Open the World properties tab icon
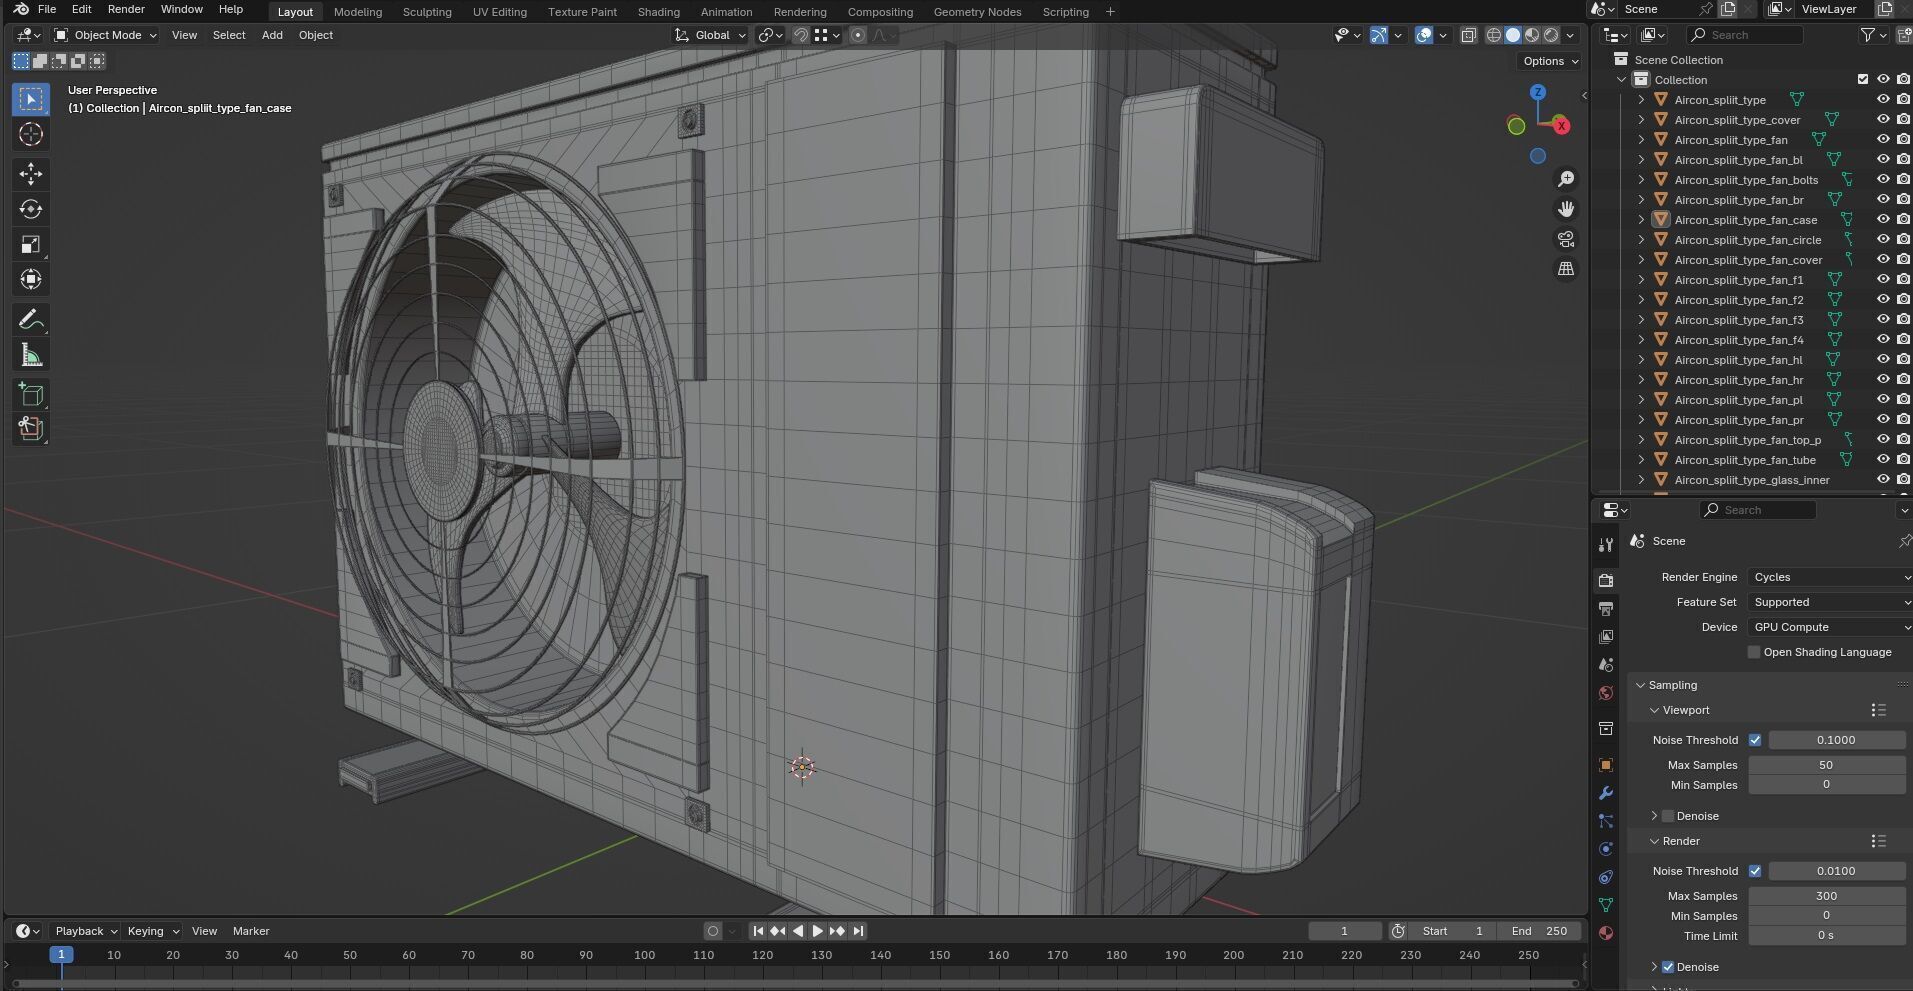 [x=1606, y=693]
